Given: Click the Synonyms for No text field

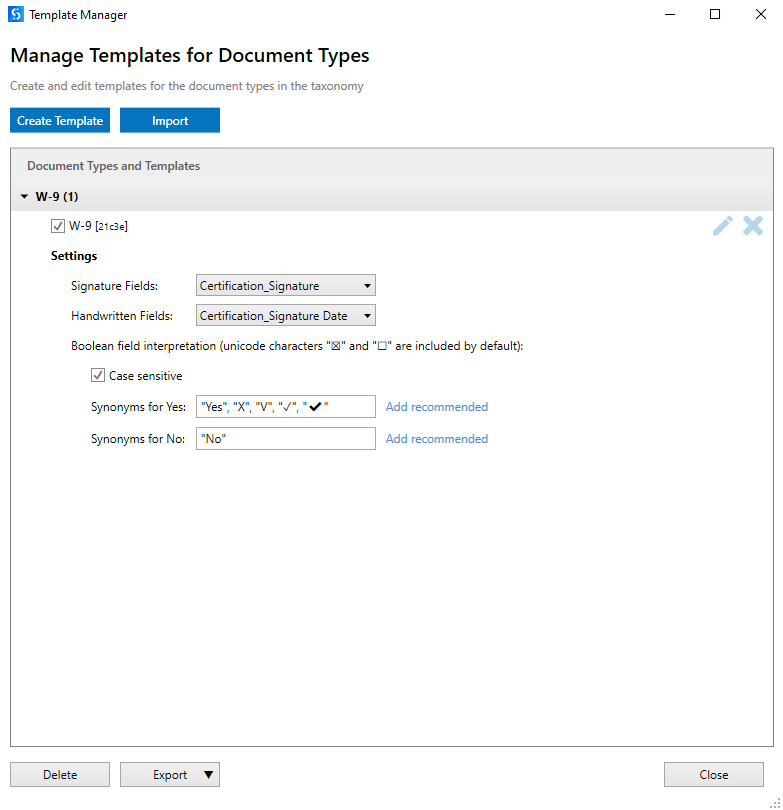Looking at the screenshot, I should point(286,439).
